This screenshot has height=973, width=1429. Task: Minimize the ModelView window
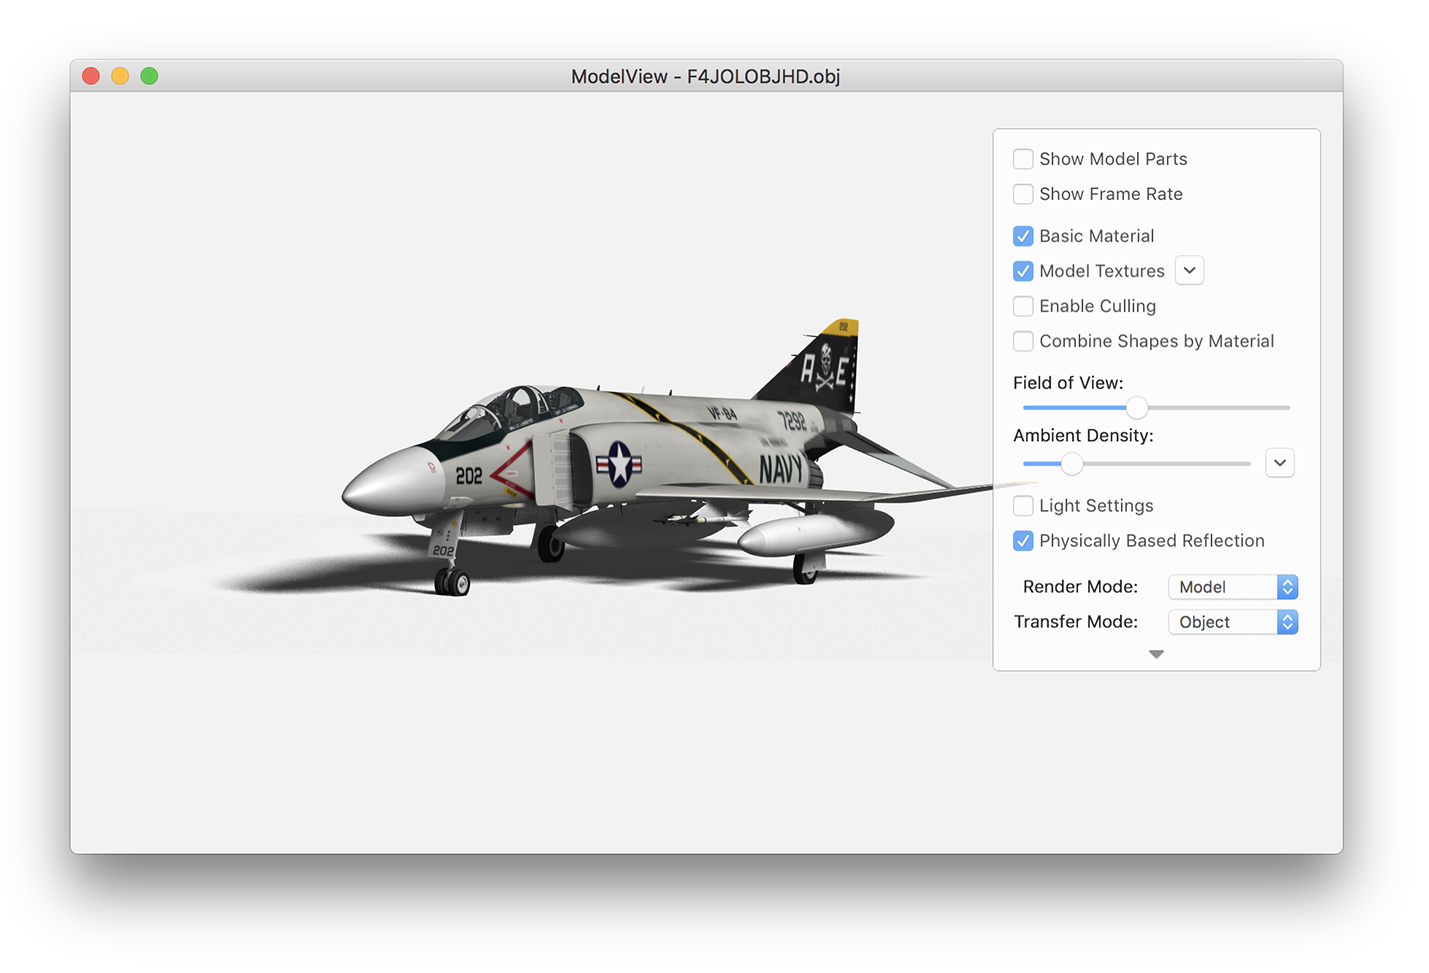tap(120, 75)
